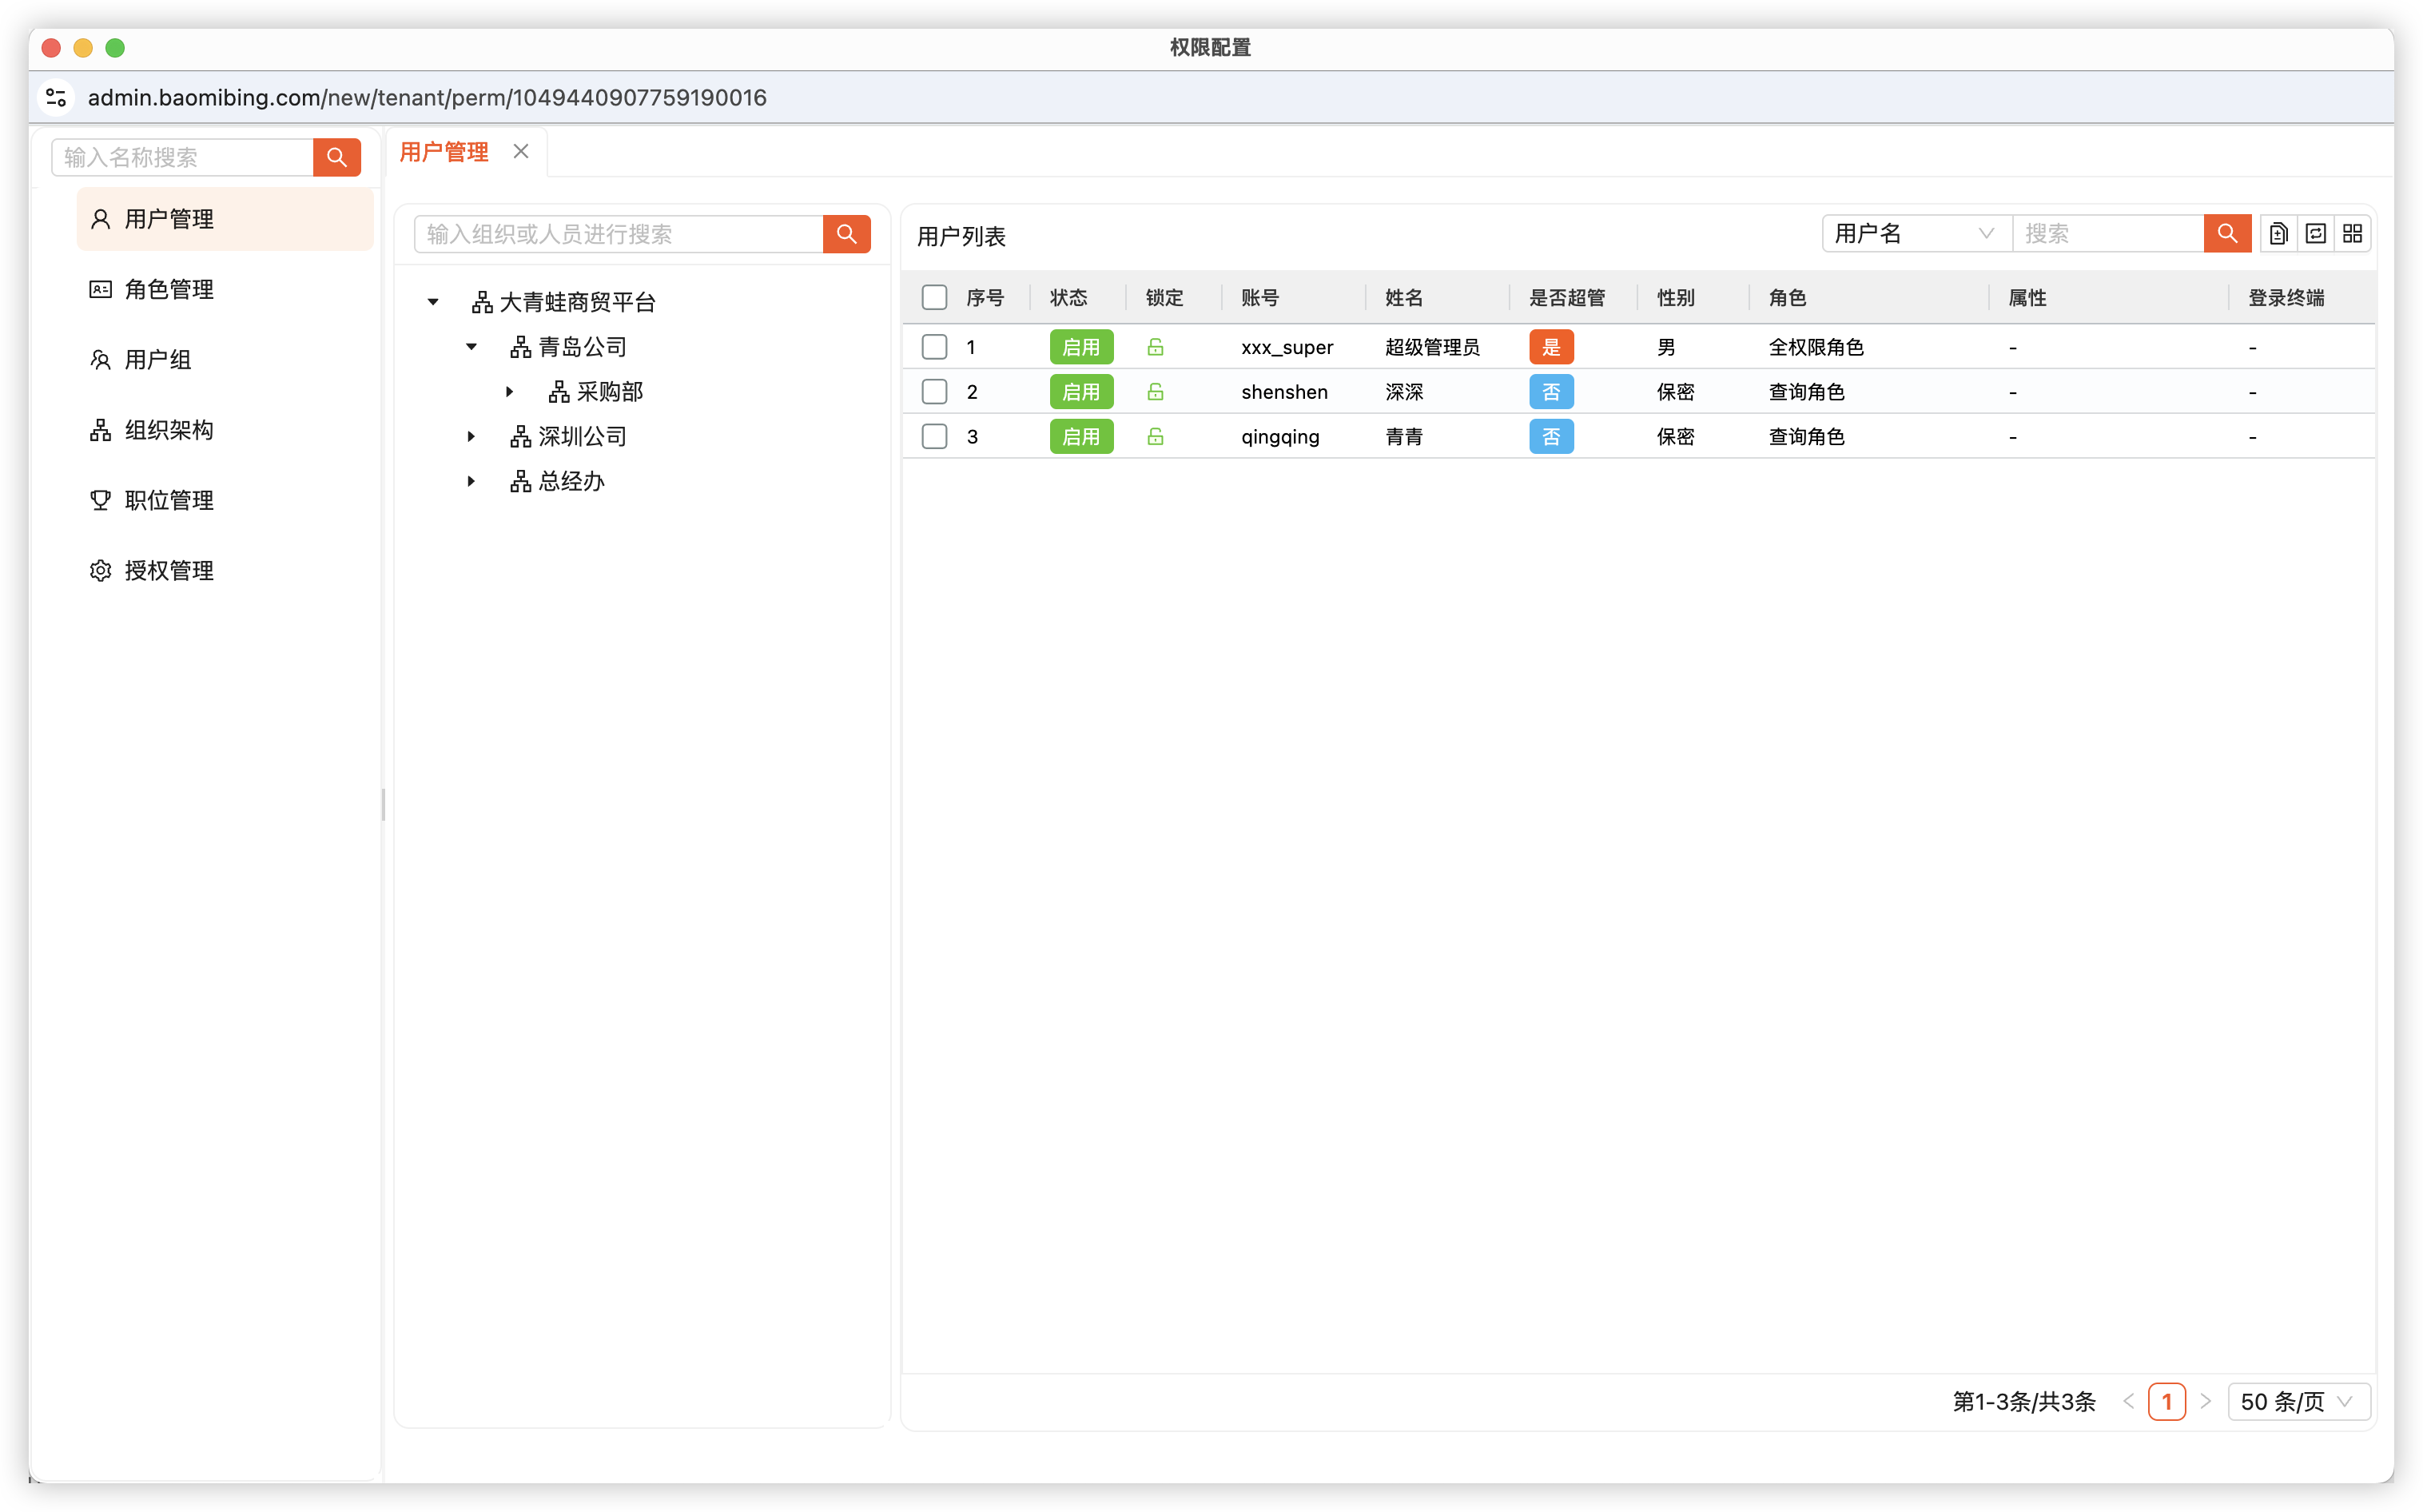Image resolution: width=2423 pixels, height=1512 pixels.
Task: Check the checkbox for xxx_super row
Action: tap(934, 347)
